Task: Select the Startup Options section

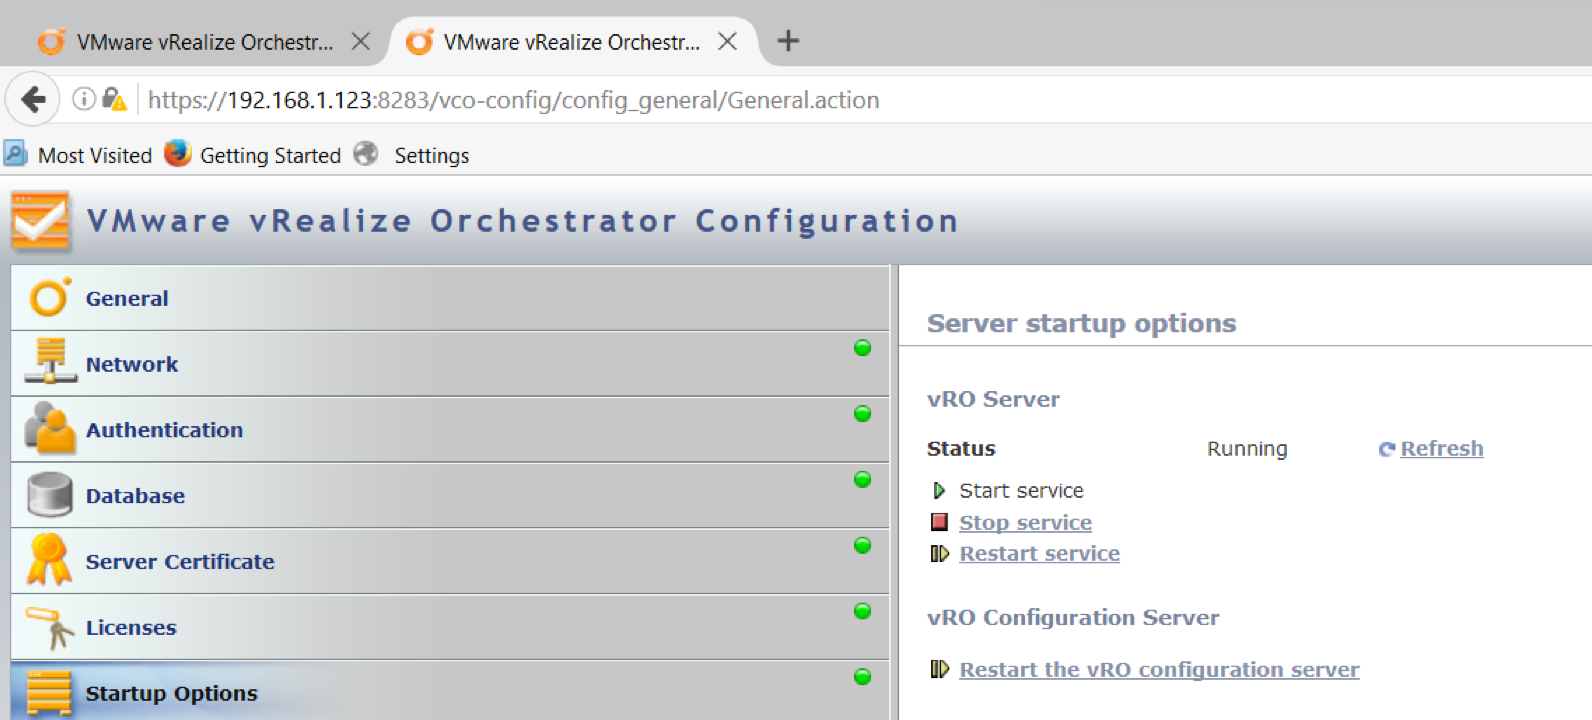Action: point(450,691)
